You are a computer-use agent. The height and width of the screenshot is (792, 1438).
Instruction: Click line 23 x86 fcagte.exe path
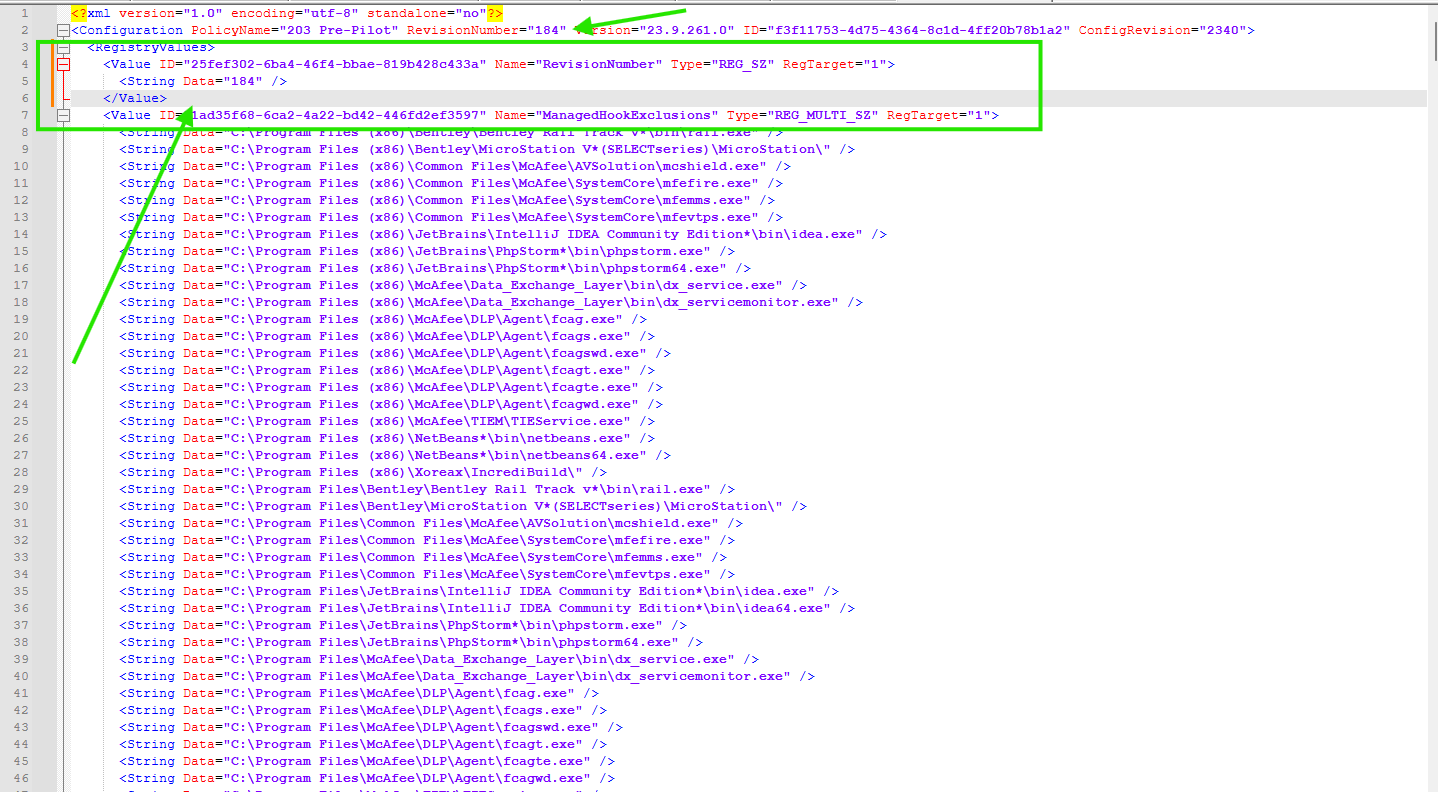point(431,387)
